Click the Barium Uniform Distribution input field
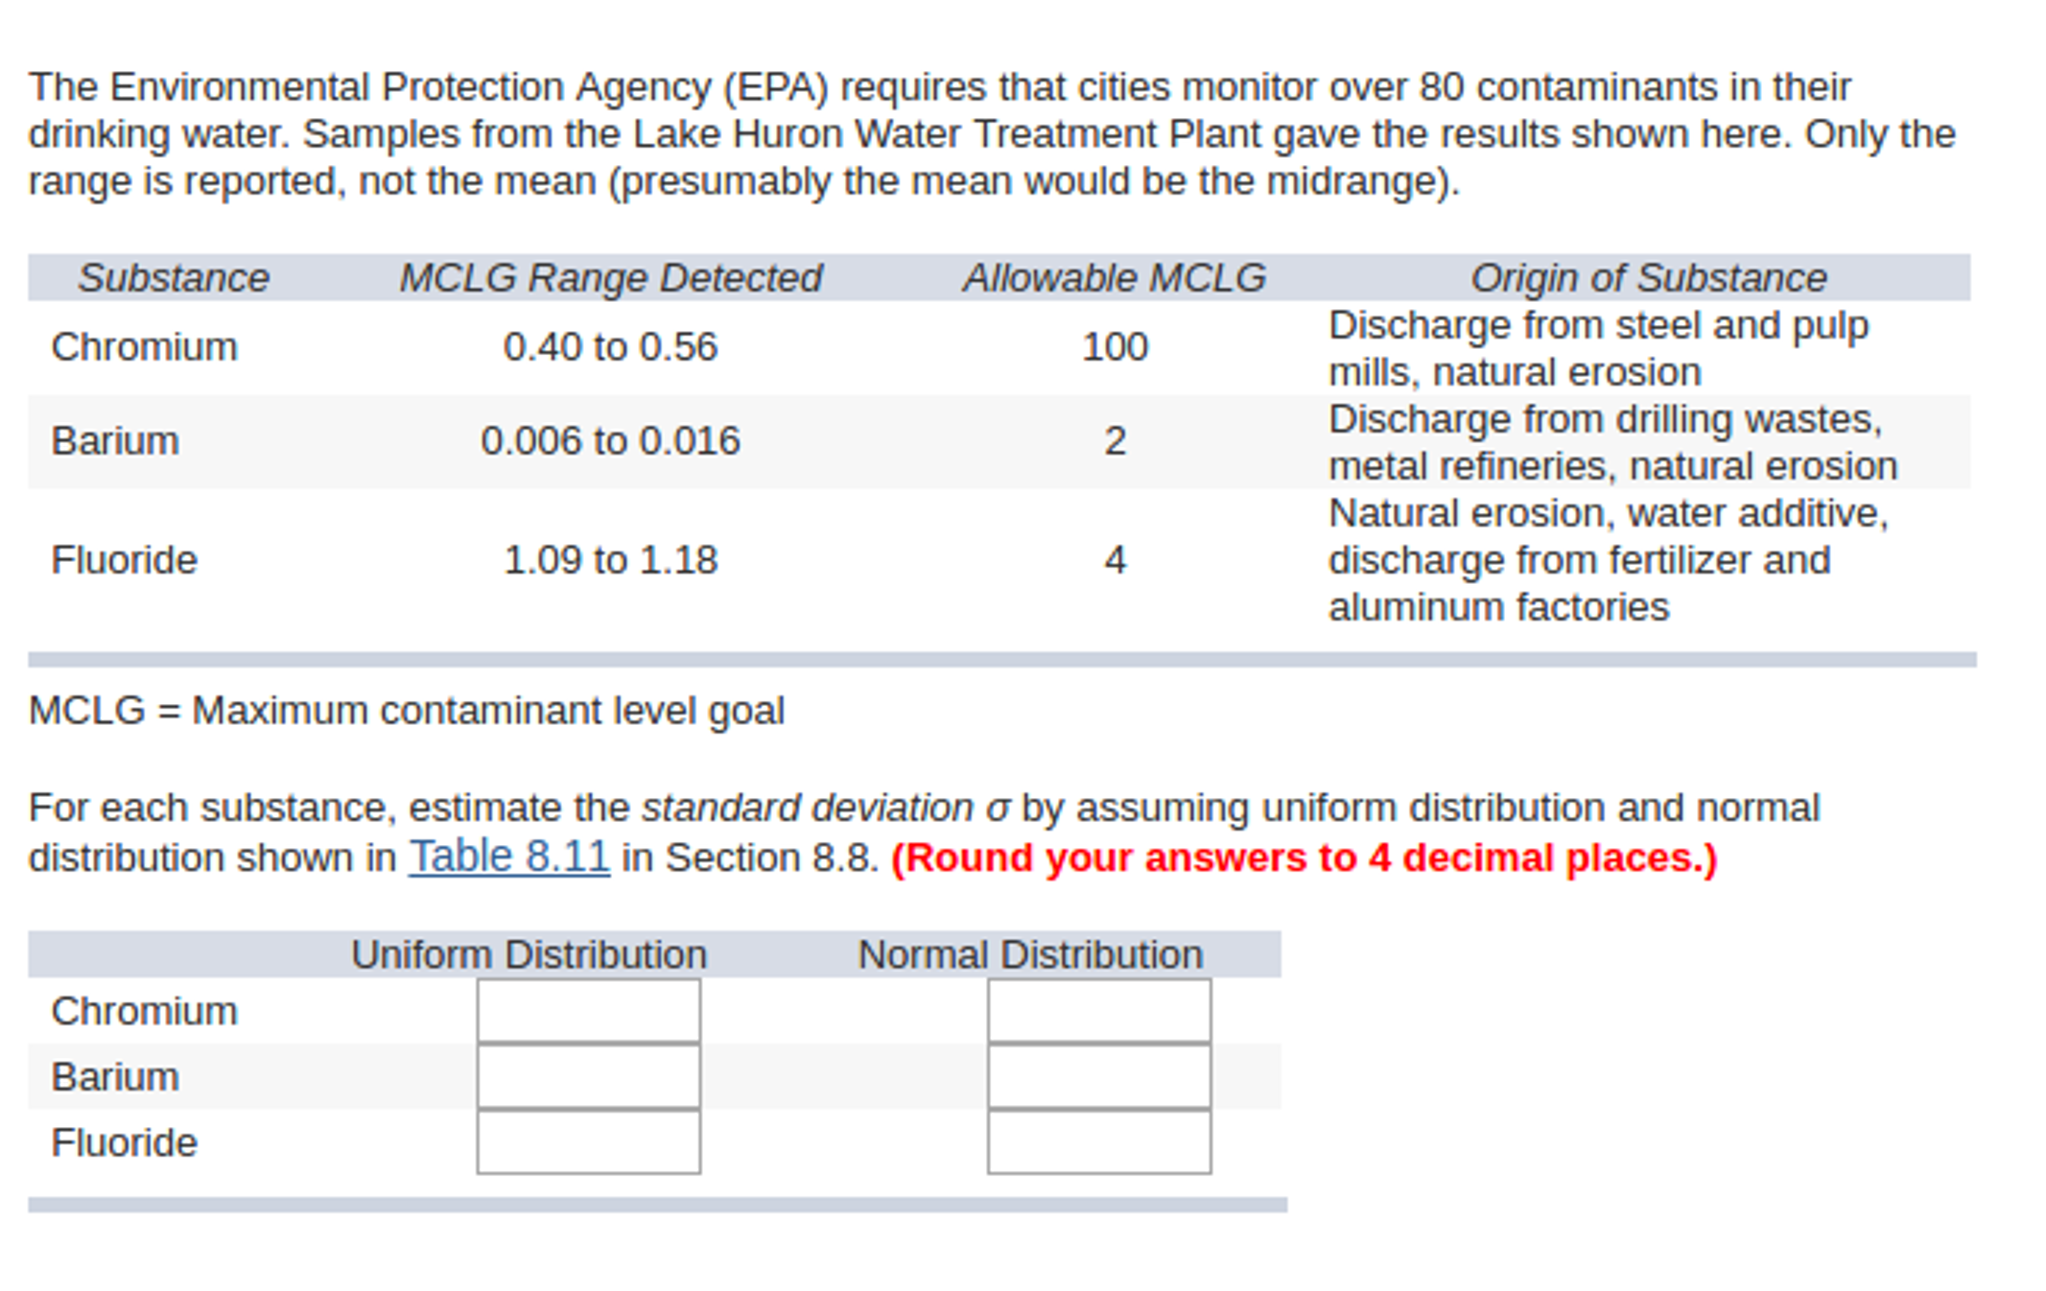Screen dimensions: 2046x1291 [x=588, y=1076]
